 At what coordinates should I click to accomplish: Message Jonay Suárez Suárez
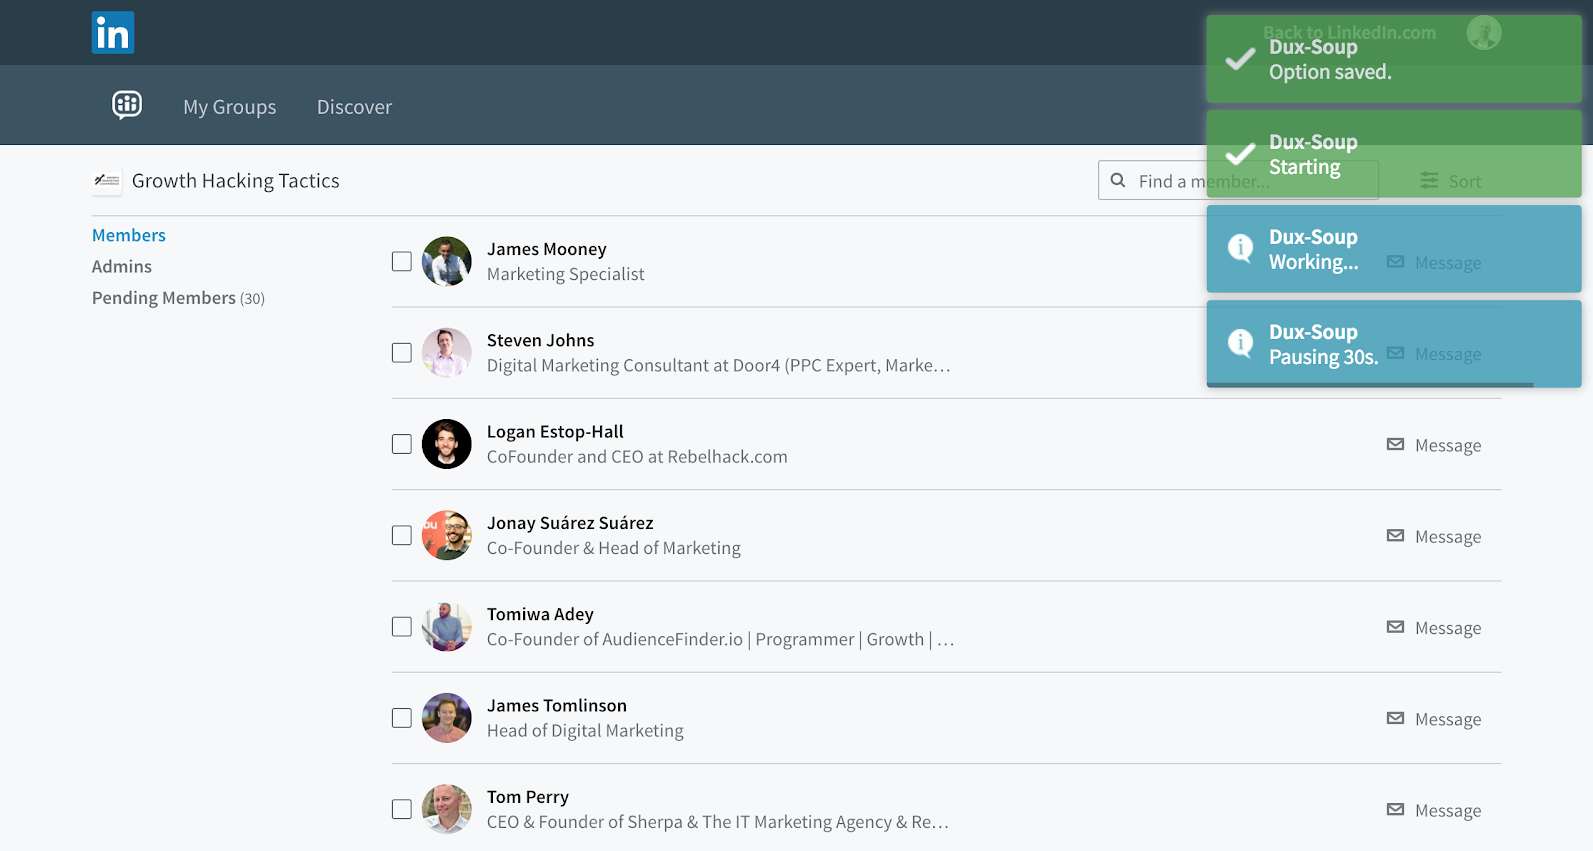[x=1434, y=537]
